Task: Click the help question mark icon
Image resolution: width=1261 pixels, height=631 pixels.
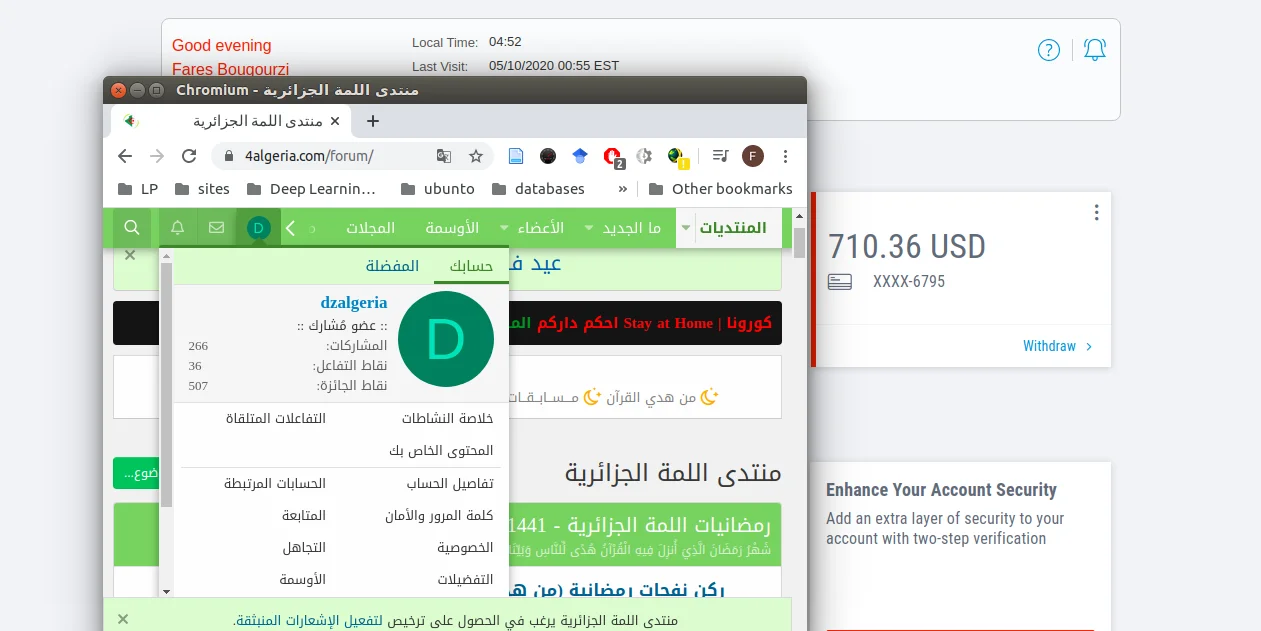Action: tap(1048, 50)
